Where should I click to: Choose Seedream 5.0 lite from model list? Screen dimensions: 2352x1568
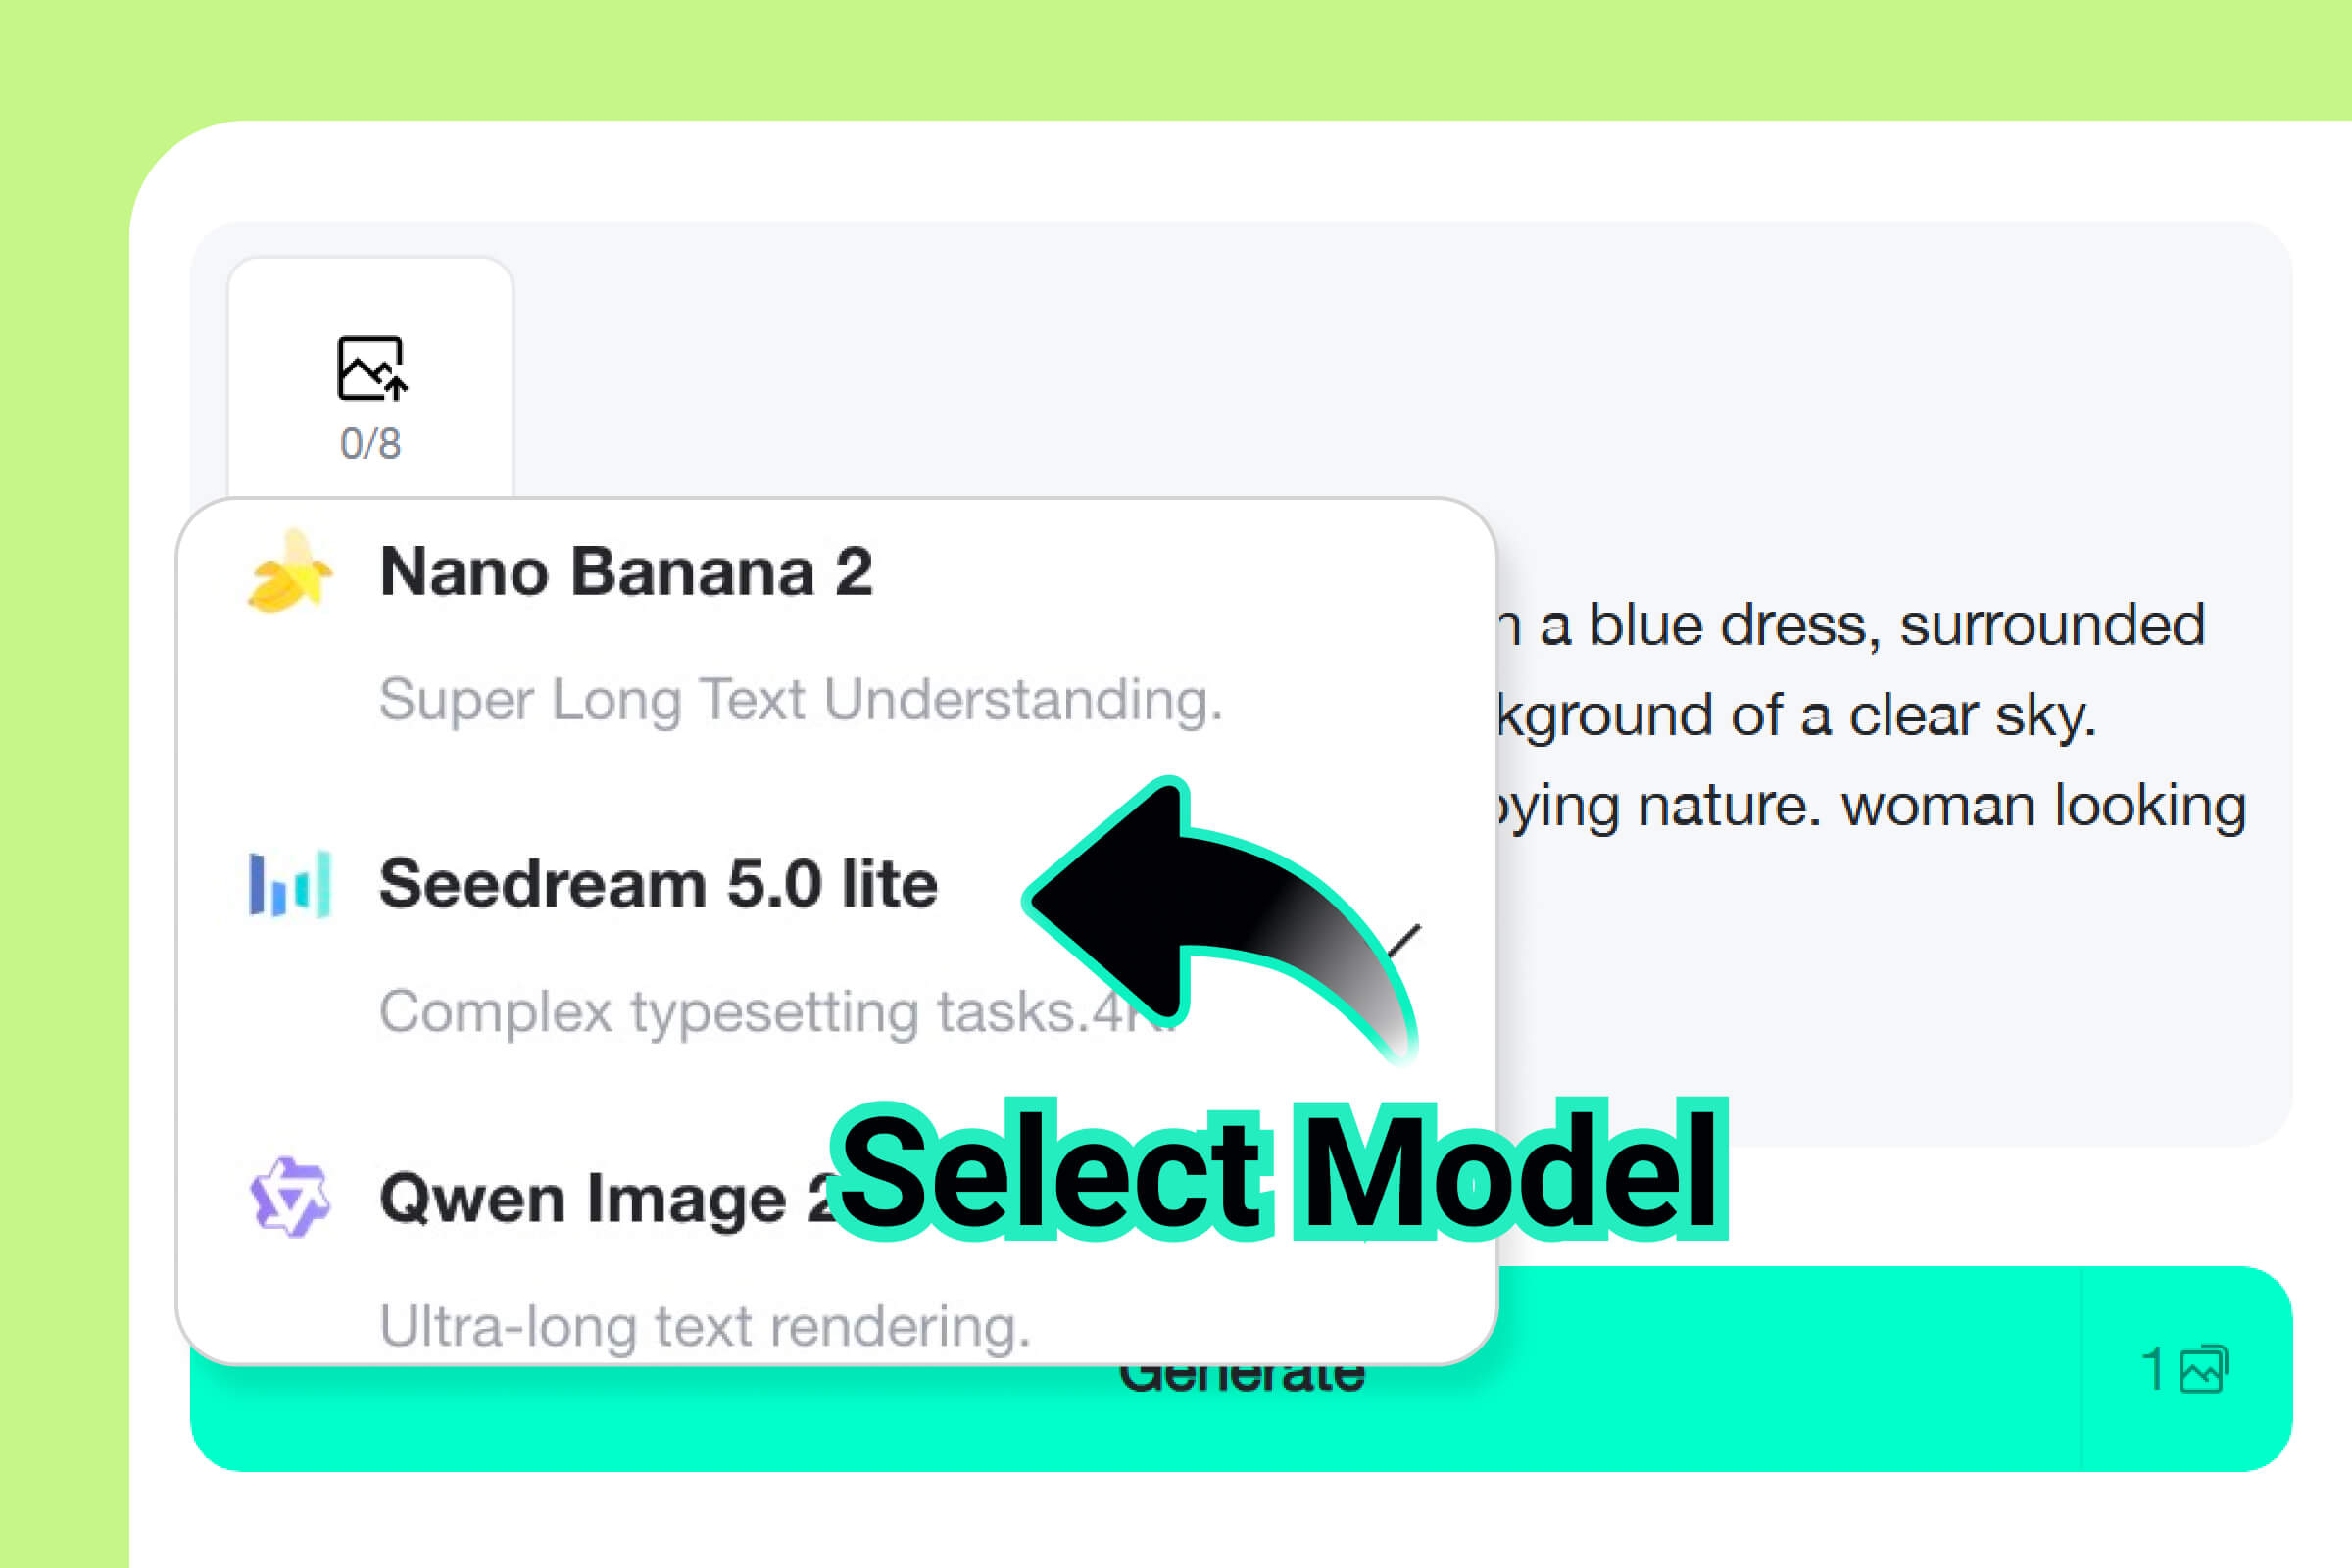pyautogui.click(x=658, y=885)
